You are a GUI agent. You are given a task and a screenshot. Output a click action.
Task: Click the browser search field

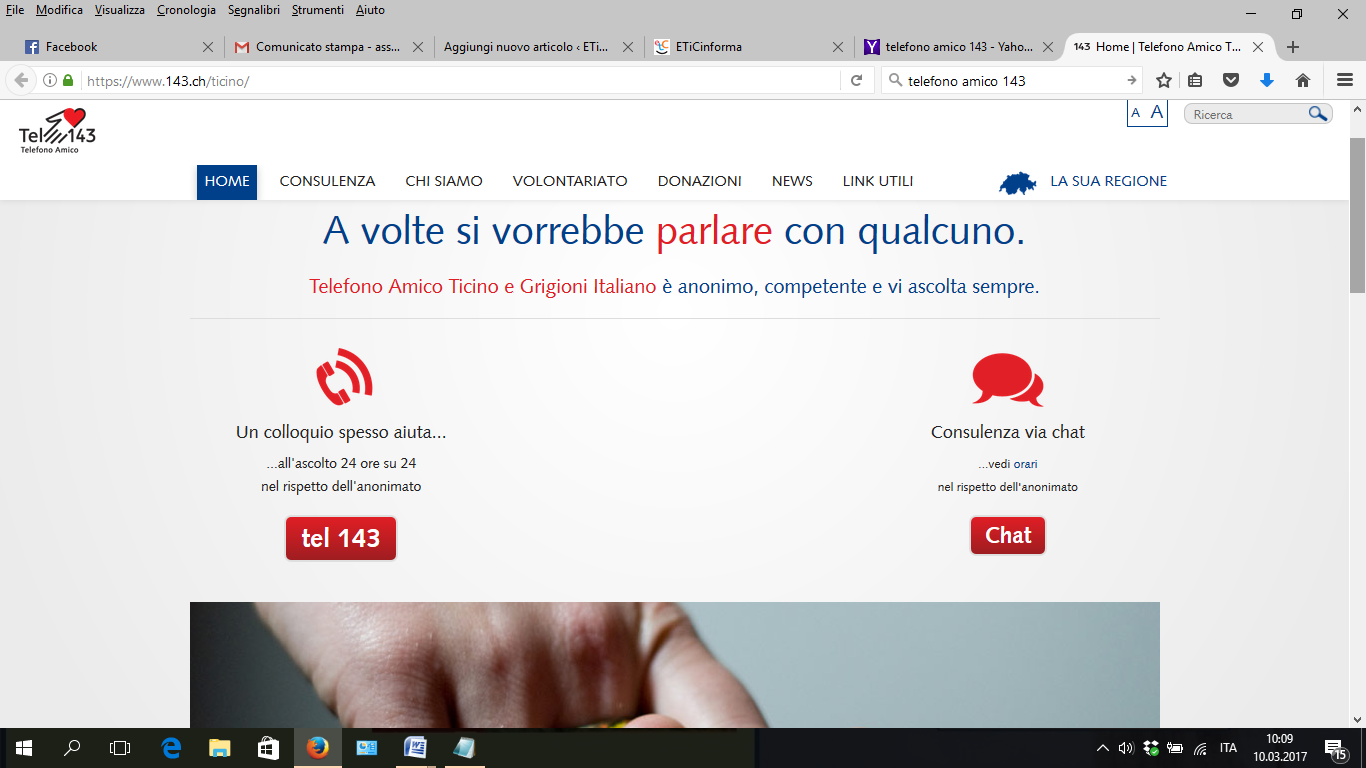pyautogui.click(x=1012, y=81)
